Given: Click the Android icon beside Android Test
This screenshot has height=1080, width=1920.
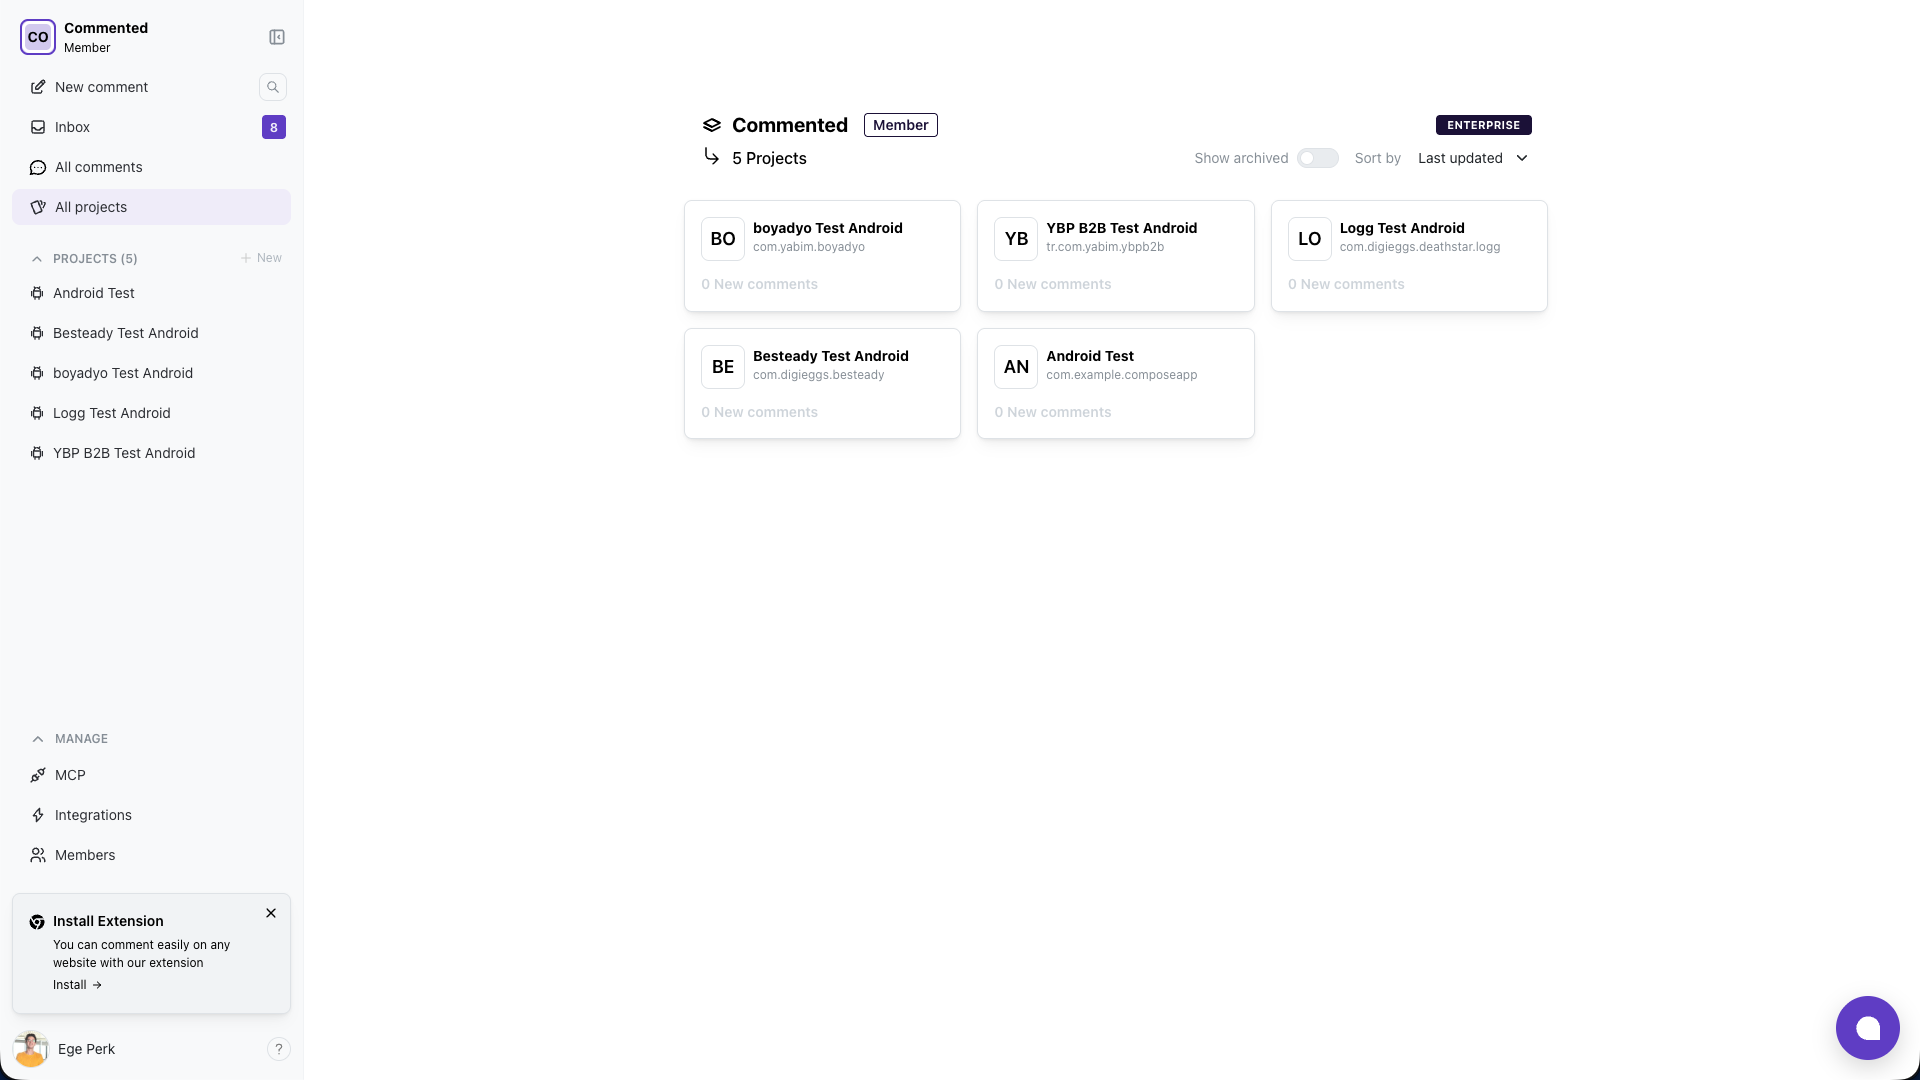Looking at the screenshot, I should pos(37,293).
